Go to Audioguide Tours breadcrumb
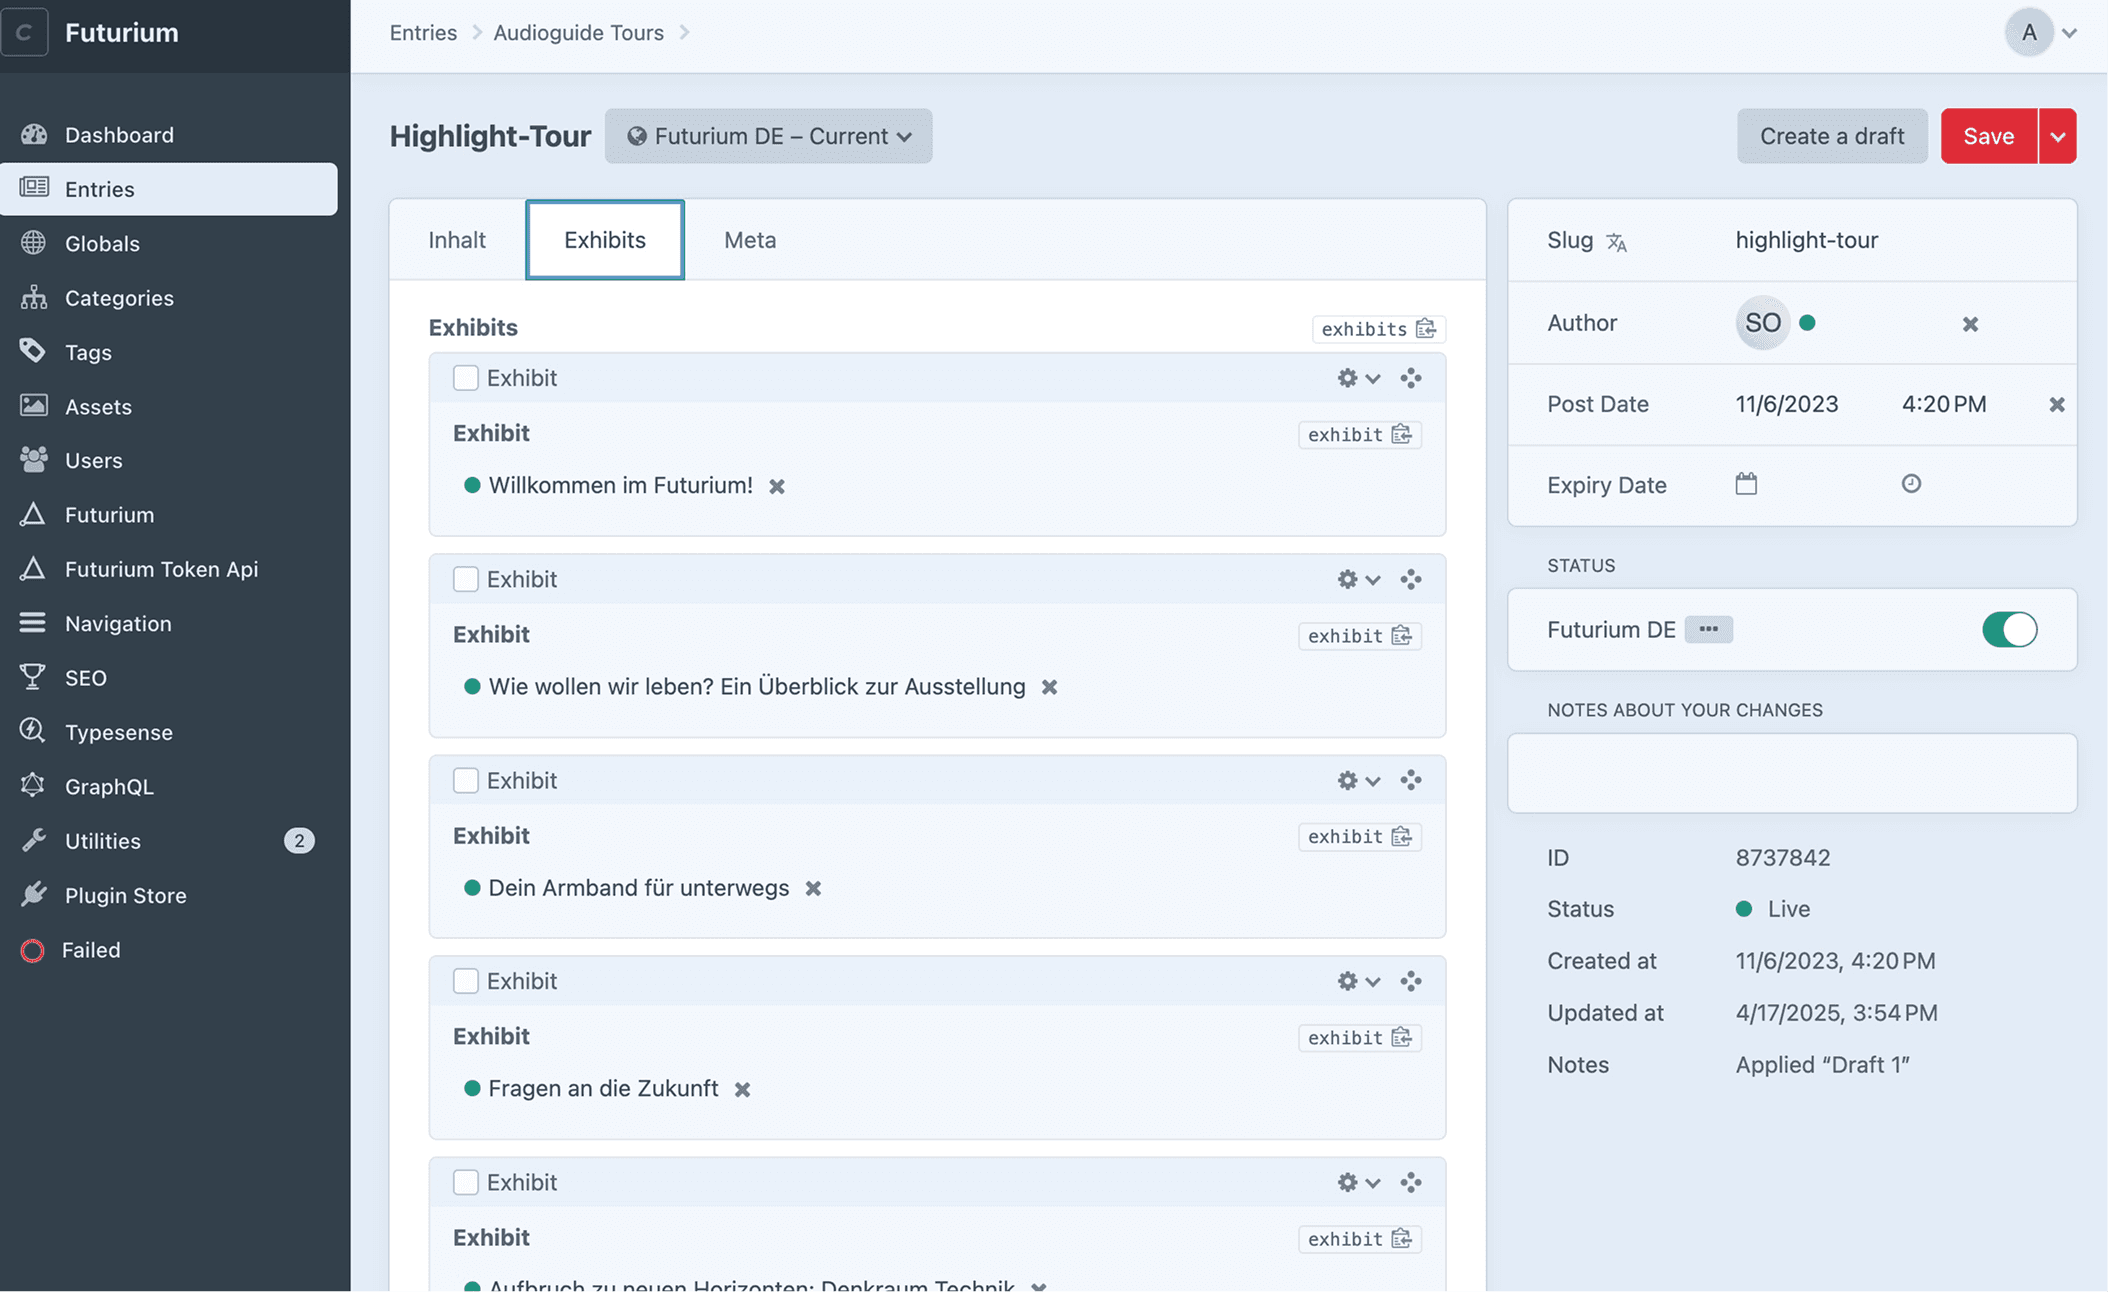2108x1292 pixels. click(x=578, y=32)
